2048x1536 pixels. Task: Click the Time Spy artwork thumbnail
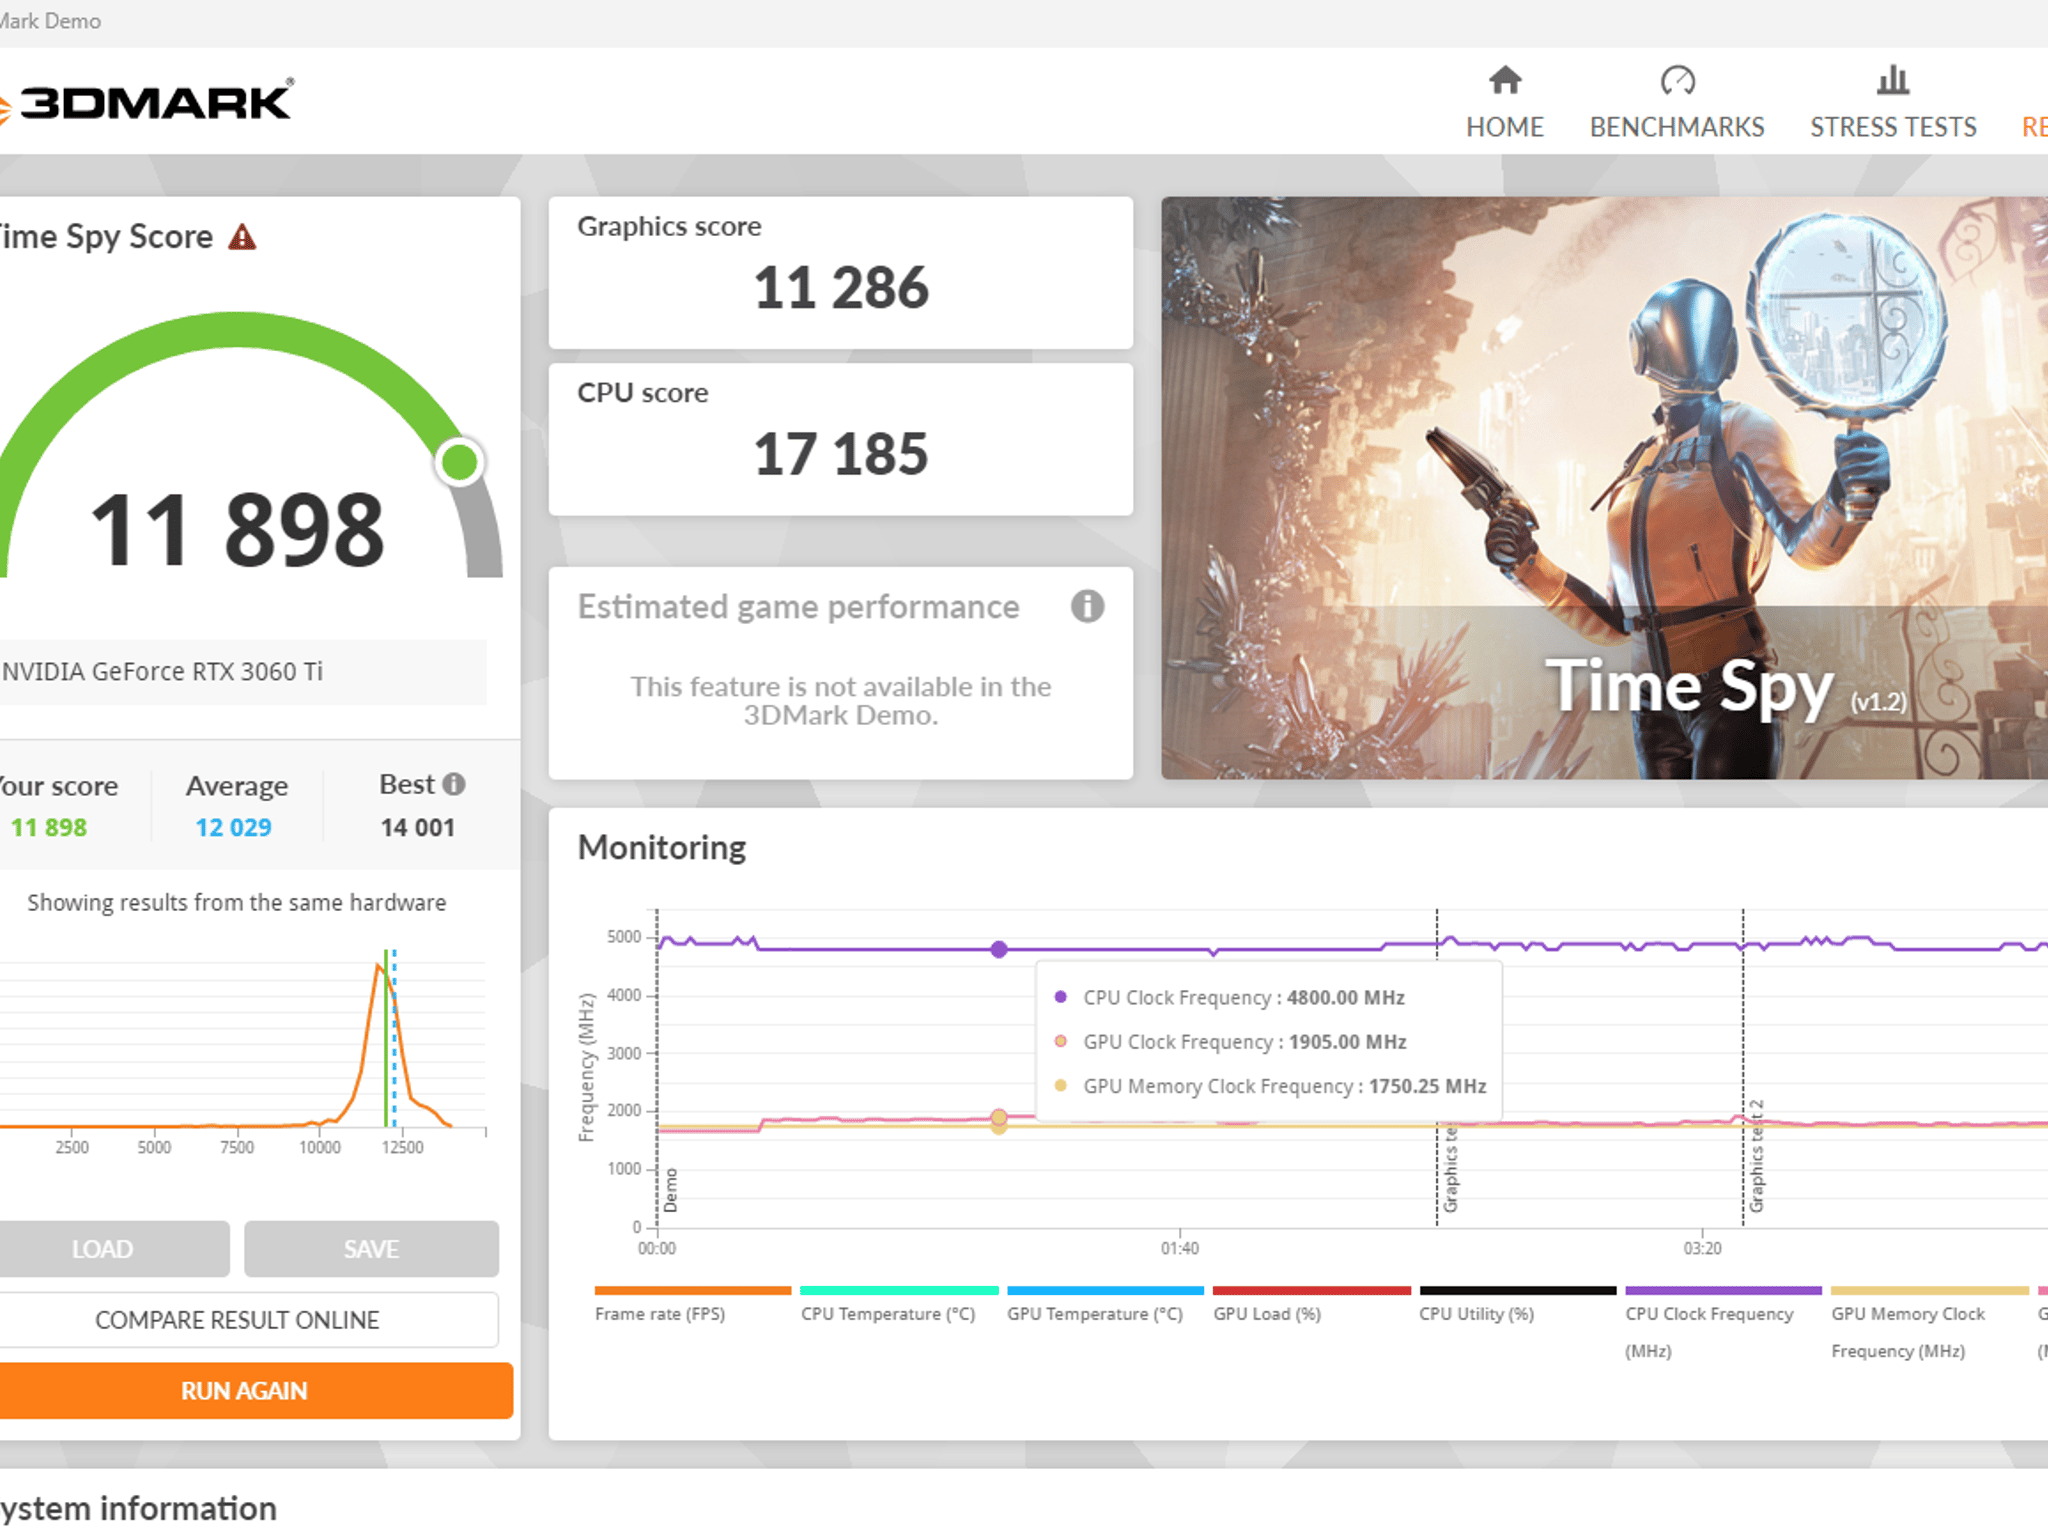(x=1604, y=488)
